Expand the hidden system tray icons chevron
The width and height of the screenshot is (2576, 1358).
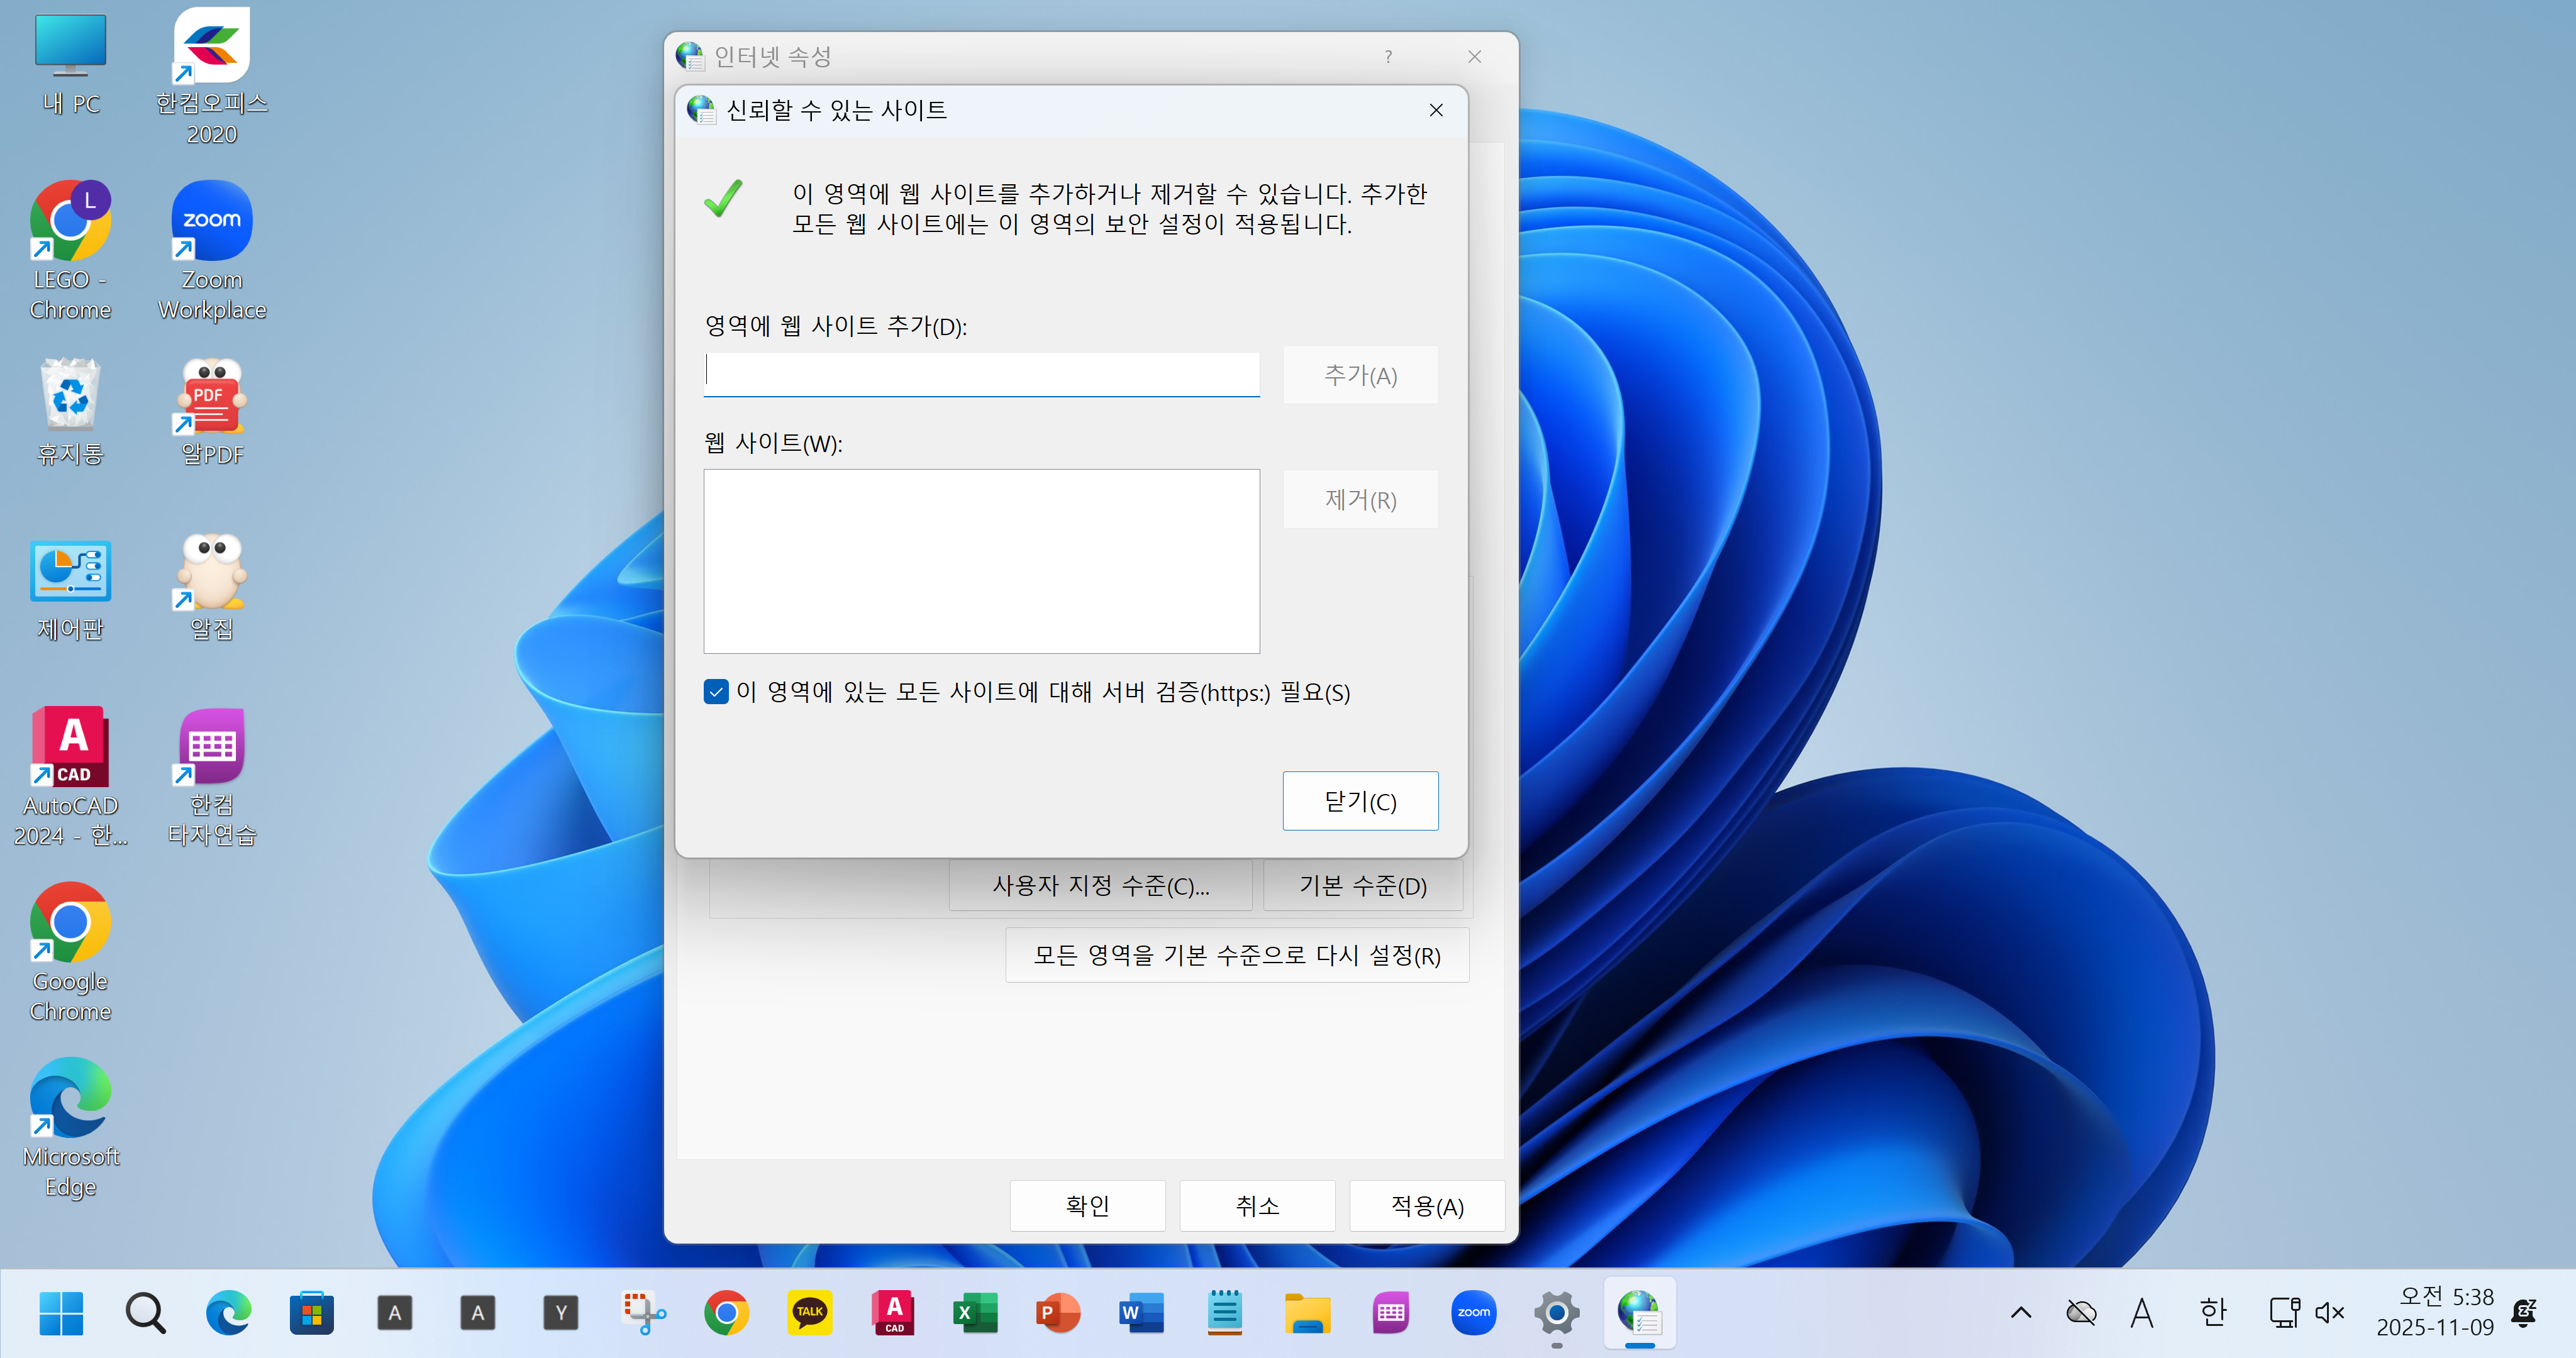point(2020,1312)
